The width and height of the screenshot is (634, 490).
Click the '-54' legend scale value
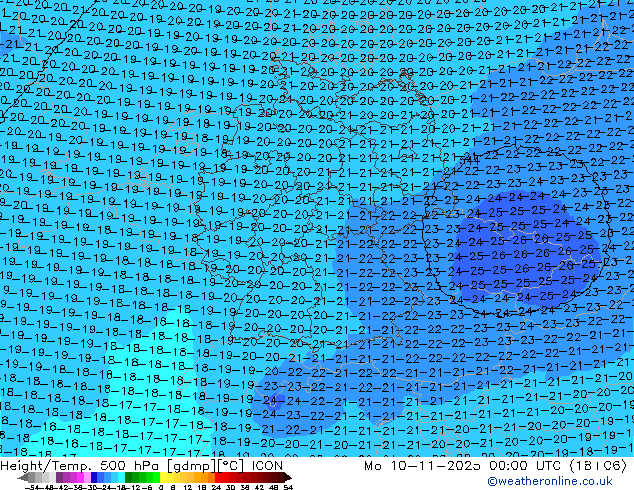coord(32,487)
